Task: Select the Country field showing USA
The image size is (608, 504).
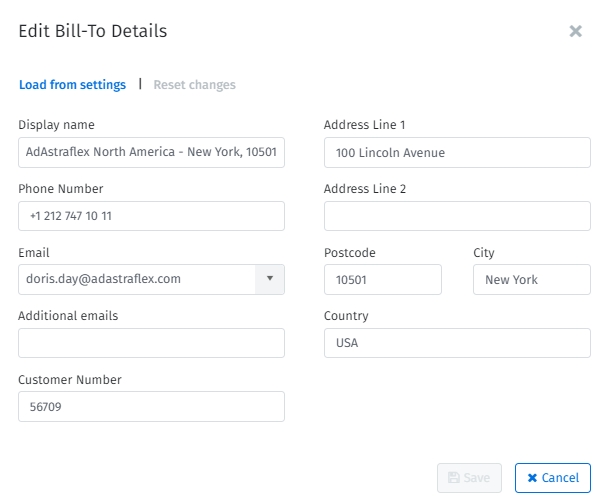Action: tap(457, 343)
